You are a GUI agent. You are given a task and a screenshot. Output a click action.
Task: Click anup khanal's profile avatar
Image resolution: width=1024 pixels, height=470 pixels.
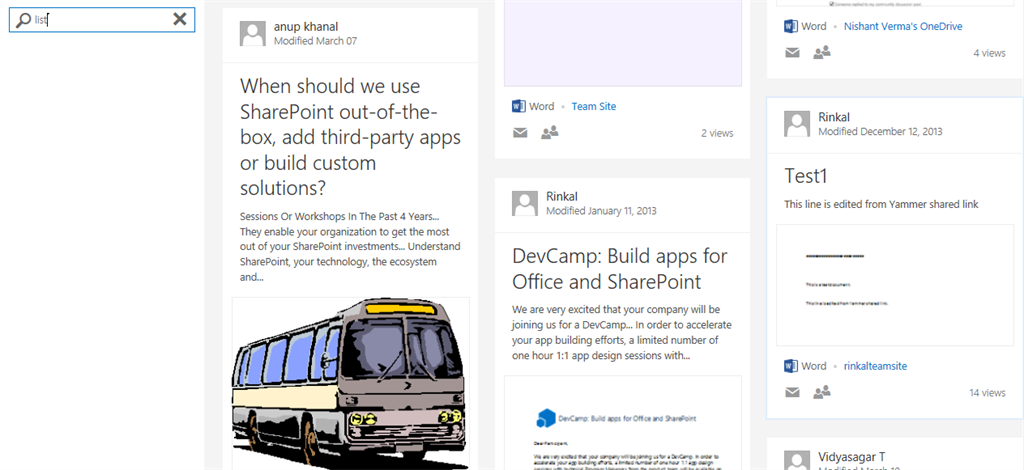253,34
